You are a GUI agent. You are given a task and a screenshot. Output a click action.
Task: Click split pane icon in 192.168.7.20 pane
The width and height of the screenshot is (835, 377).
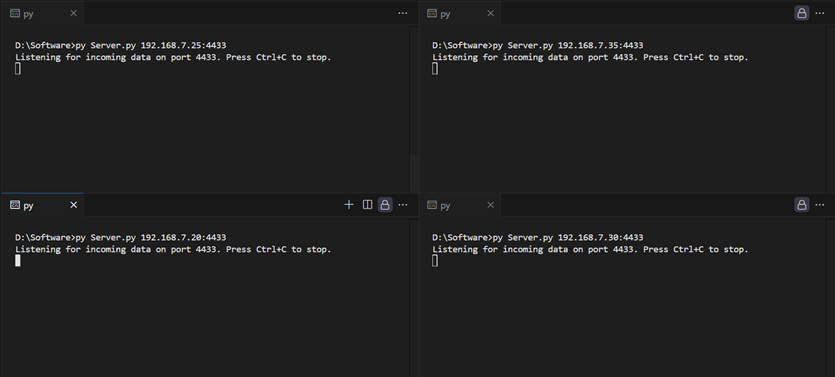tap(367, 204)
